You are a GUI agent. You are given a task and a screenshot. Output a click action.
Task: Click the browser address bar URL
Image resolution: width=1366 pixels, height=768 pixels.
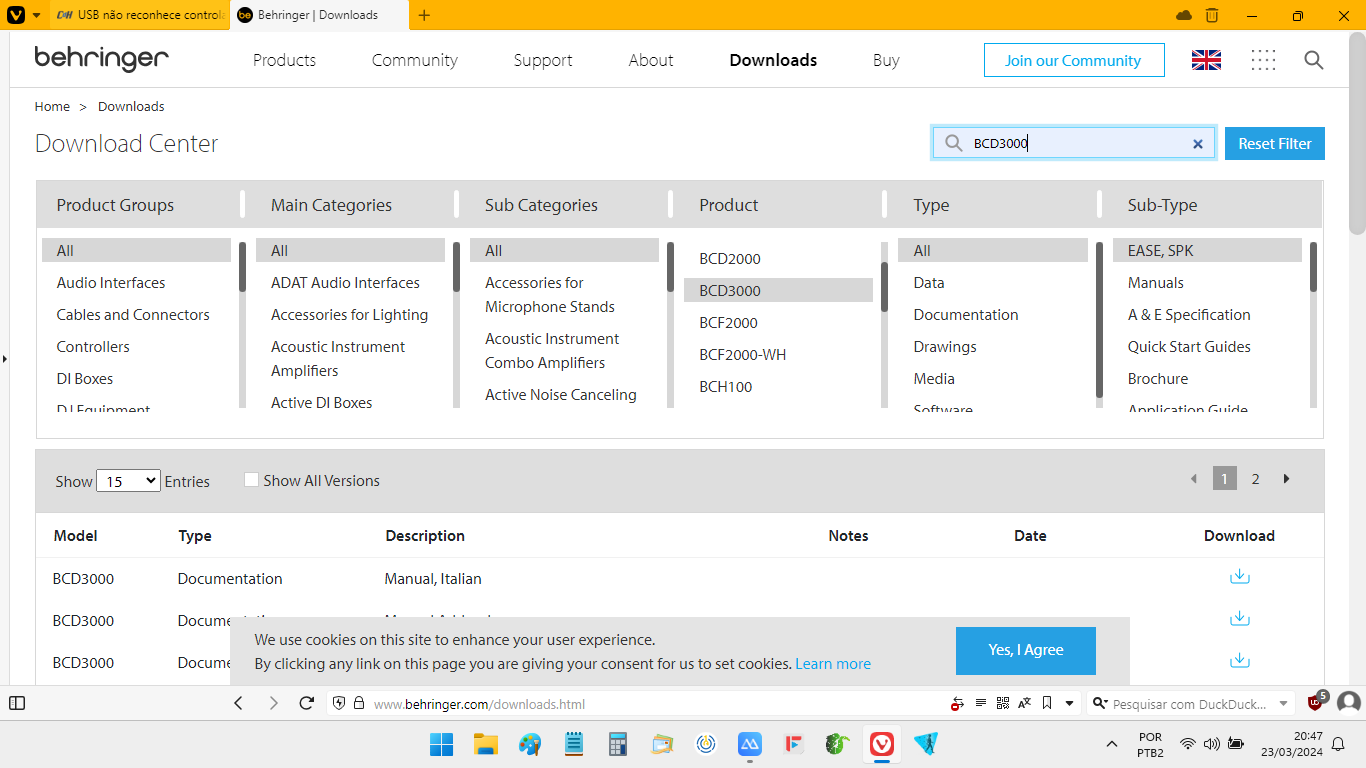(x=479, y=704)
